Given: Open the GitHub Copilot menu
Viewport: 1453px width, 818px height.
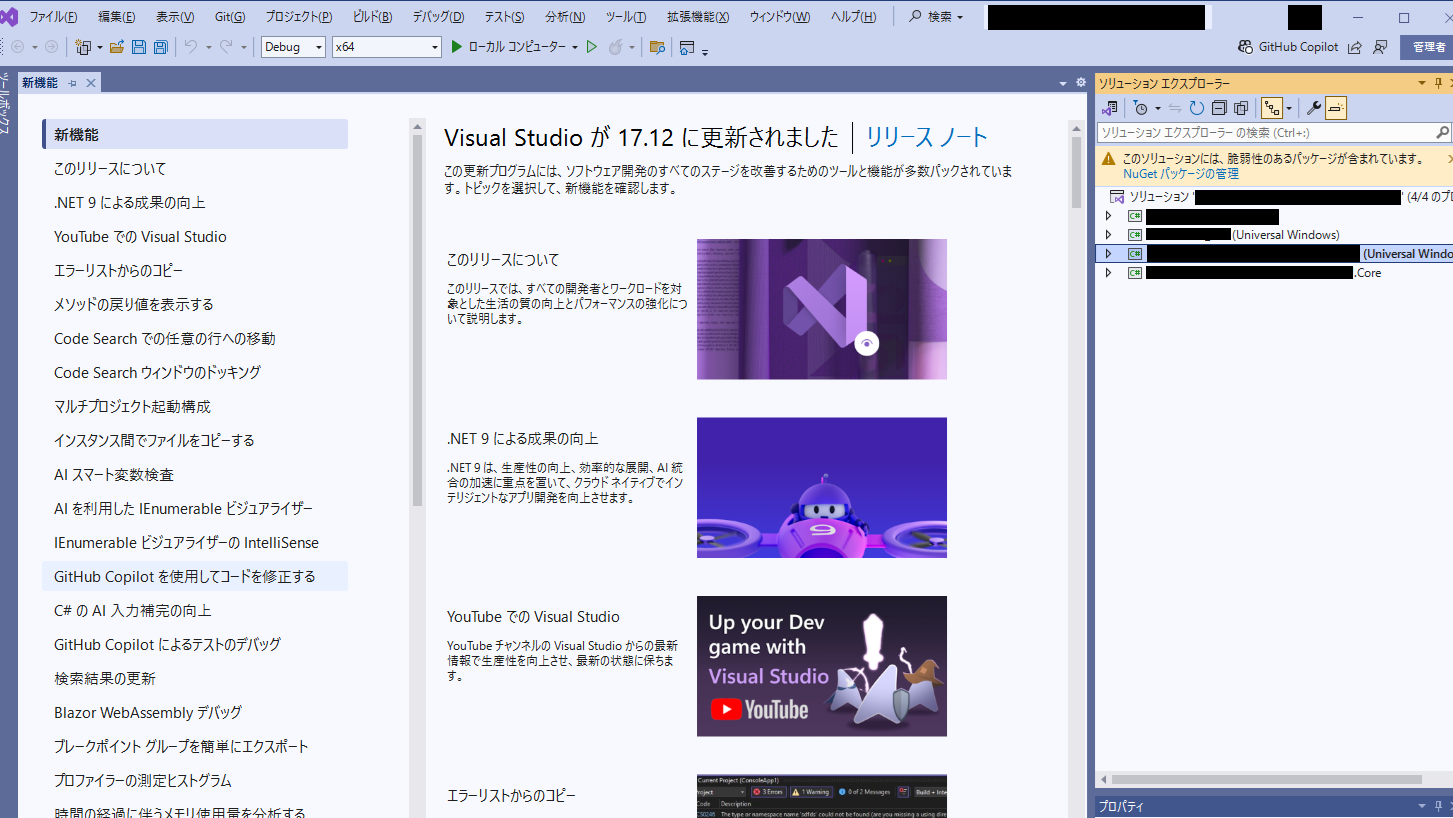Looking at the screenshot, I should point(1288,47).
